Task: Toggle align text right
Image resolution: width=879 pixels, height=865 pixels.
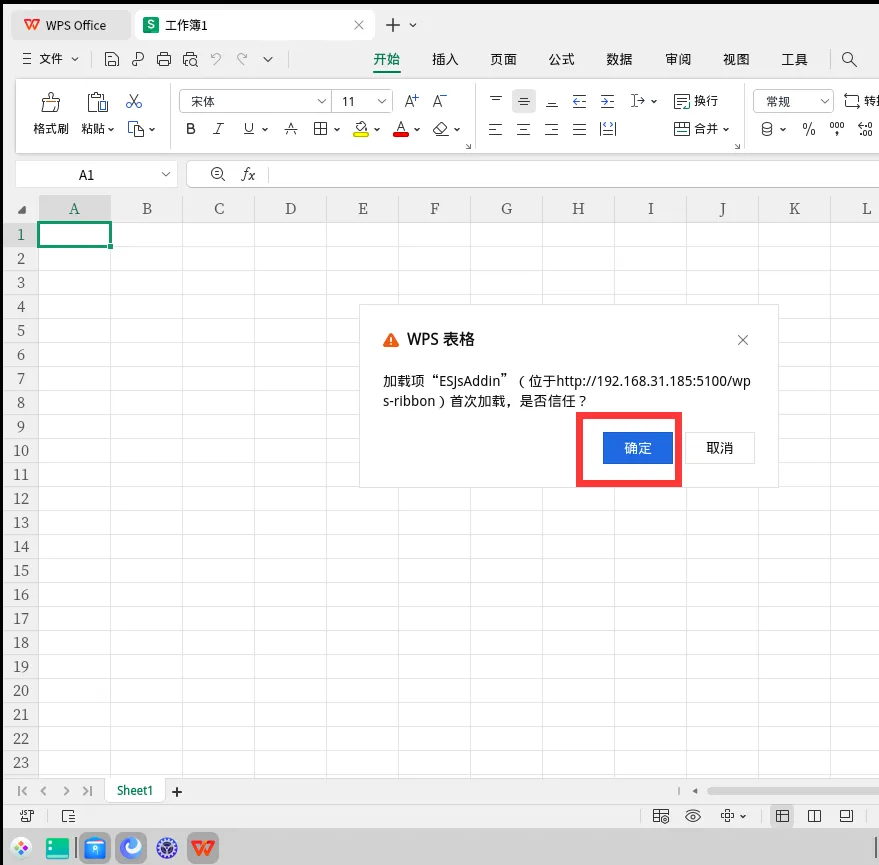Action: pos(551,129)
